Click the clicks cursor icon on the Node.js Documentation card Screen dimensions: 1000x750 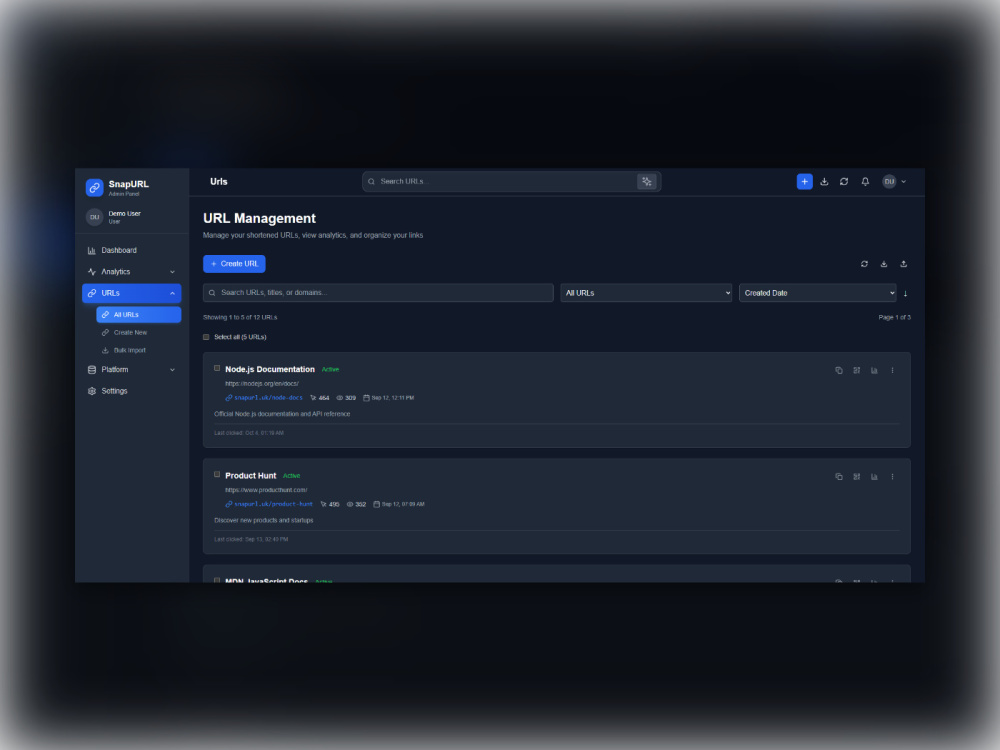[x=313, y=398]
